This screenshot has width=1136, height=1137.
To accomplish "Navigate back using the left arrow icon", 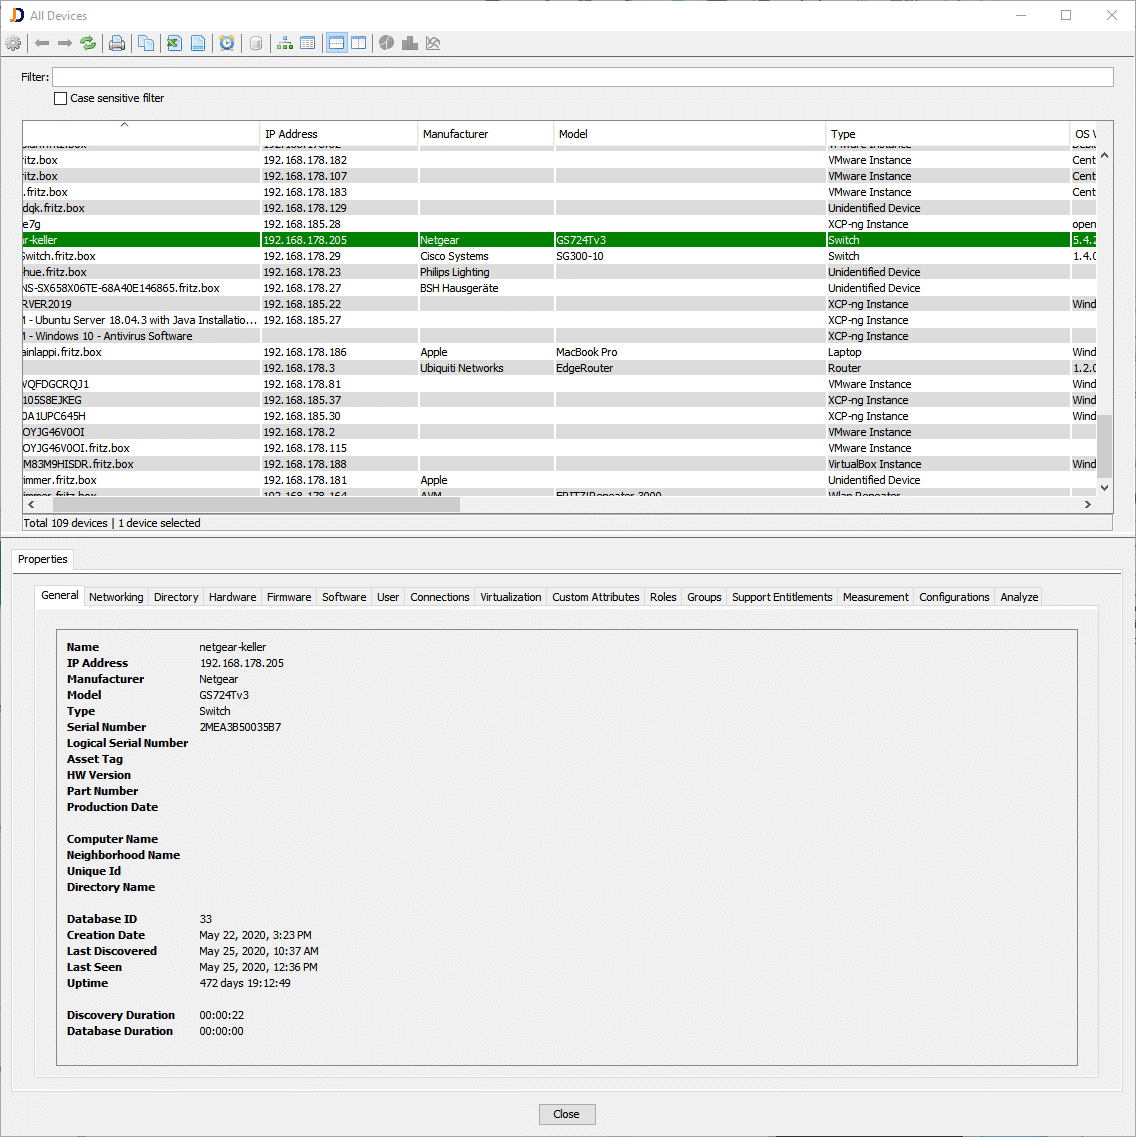I will [x=41, y=43].
